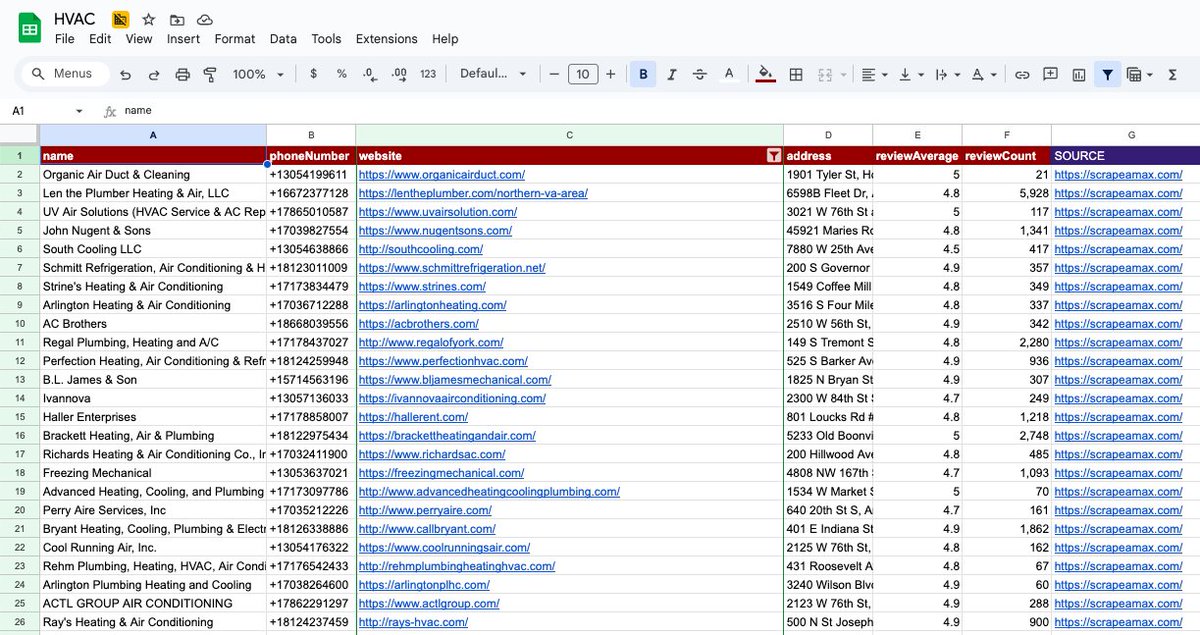
Task: Open the text color picker
Action: 729,74
